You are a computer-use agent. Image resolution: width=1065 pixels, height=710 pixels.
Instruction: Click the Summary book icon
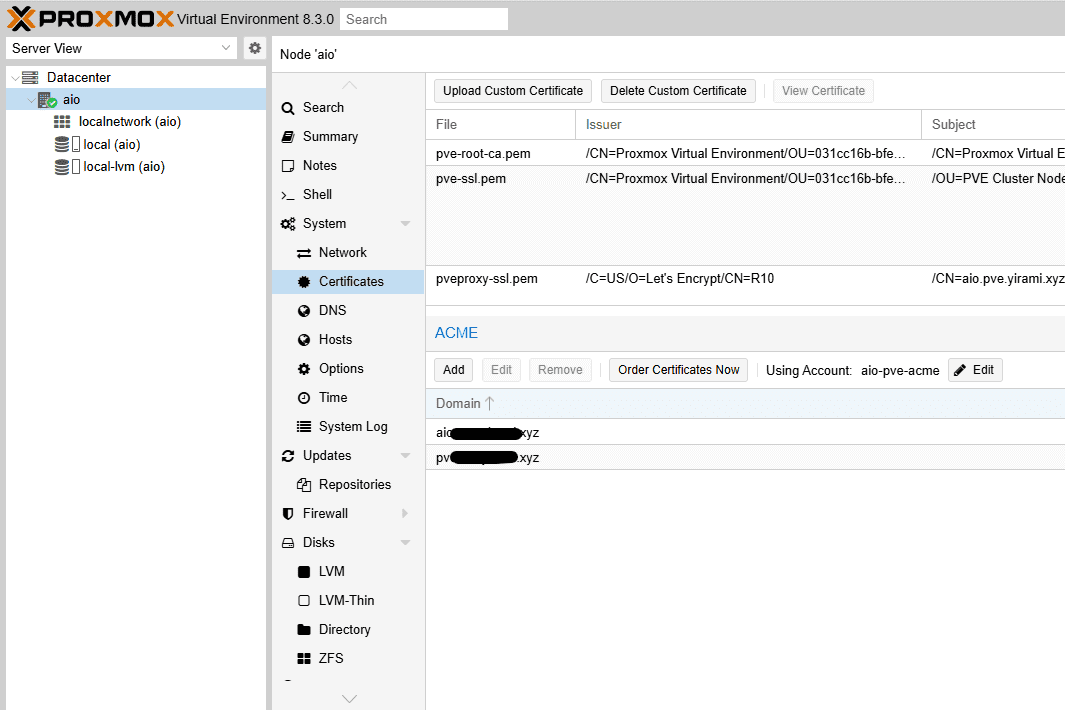[x=288, y=137]
